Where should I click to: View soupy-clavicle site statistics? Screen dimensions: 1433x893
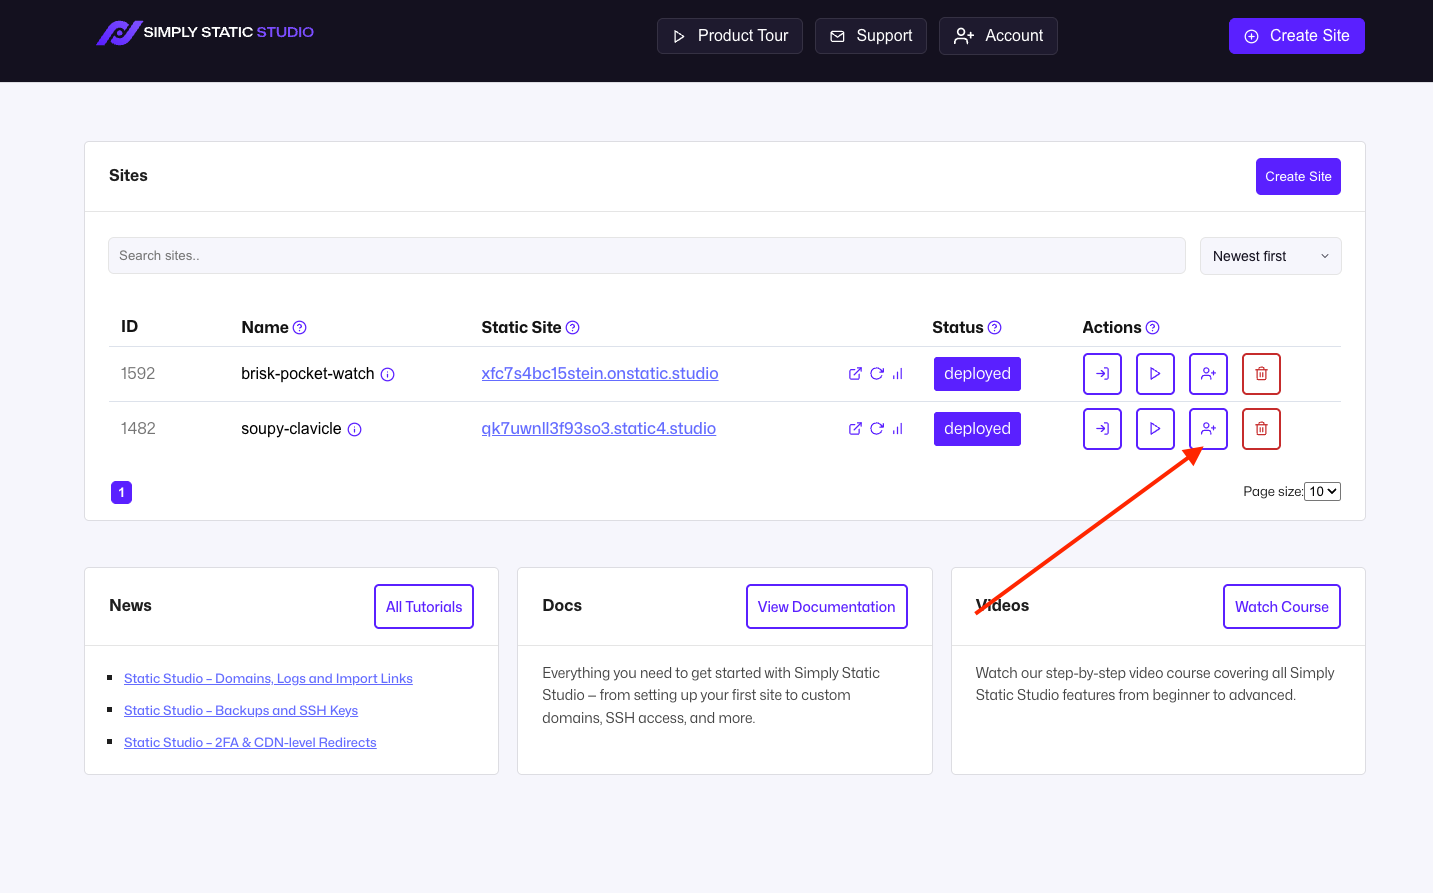(898, 429)
